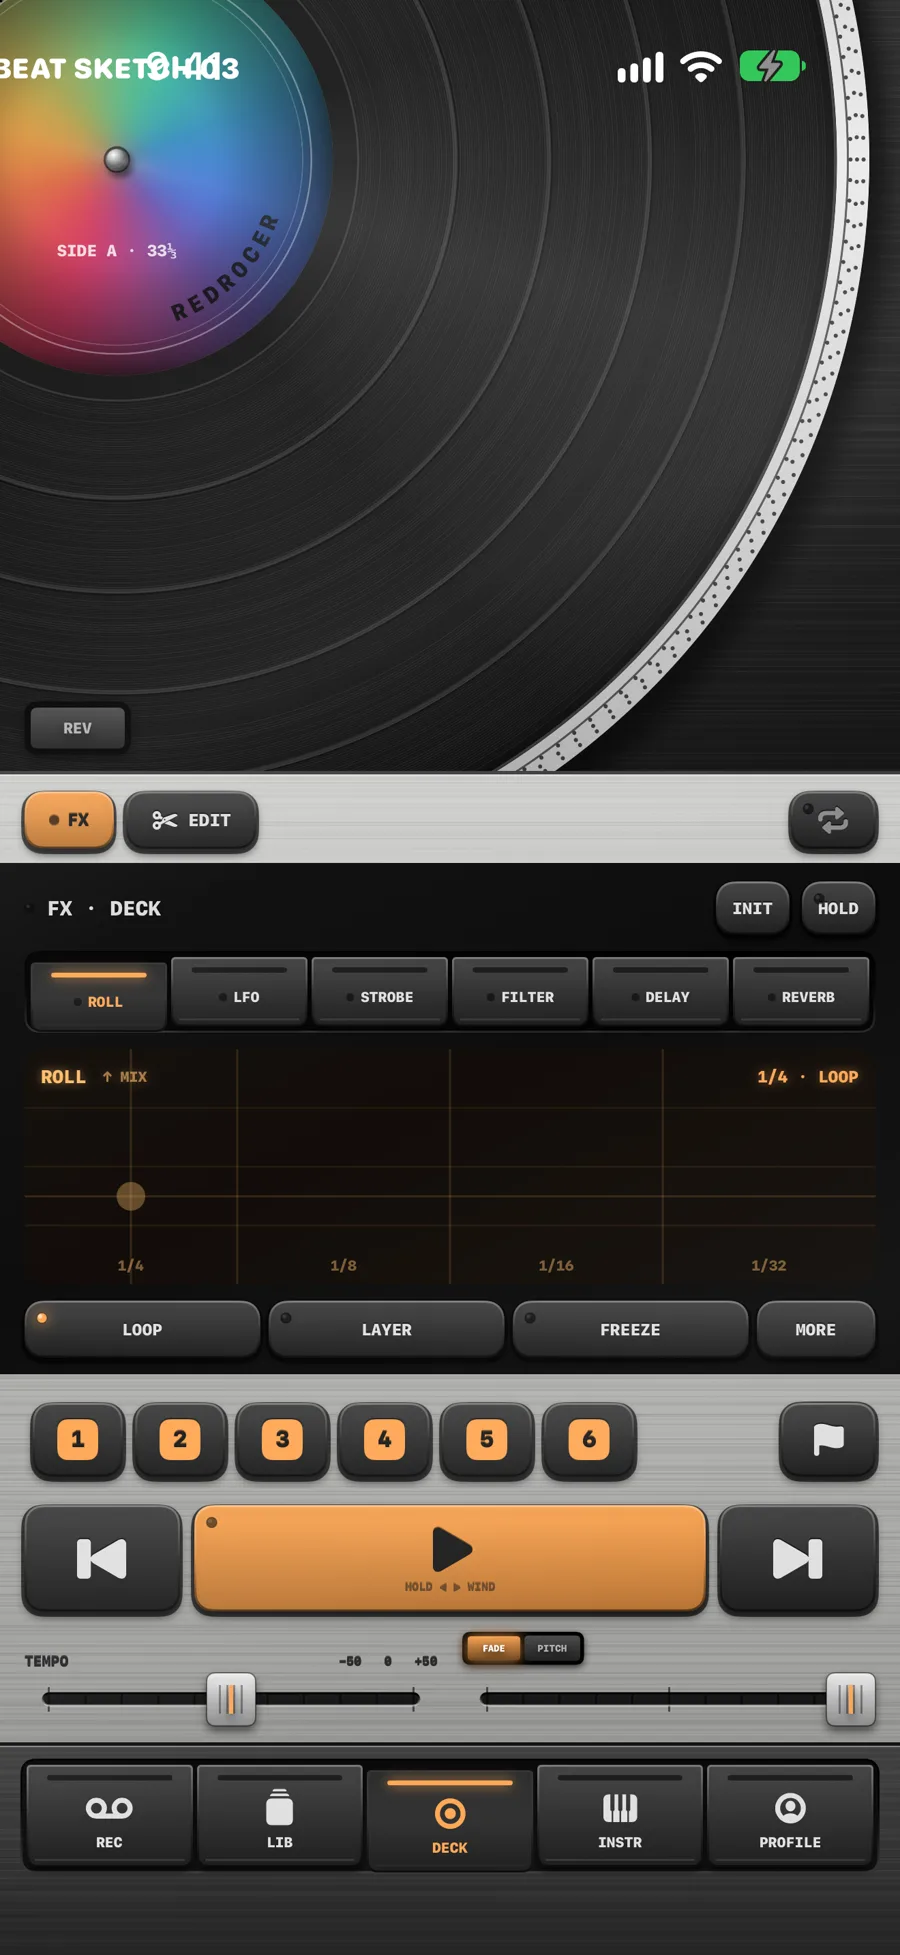
Task: Click the battery charging status icon
Action: (x=772, y=67)
